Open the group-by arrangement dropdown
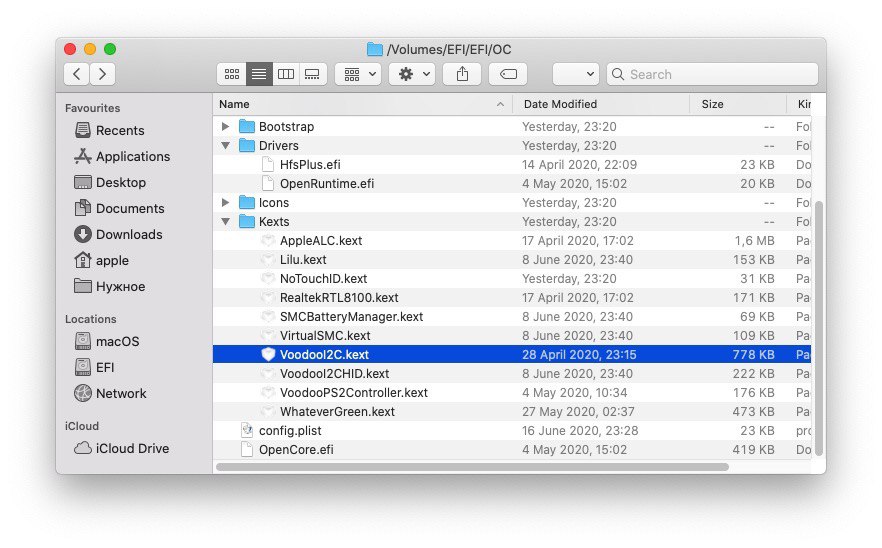The height and width of the screenshot is (548, 882). [358, 74]
